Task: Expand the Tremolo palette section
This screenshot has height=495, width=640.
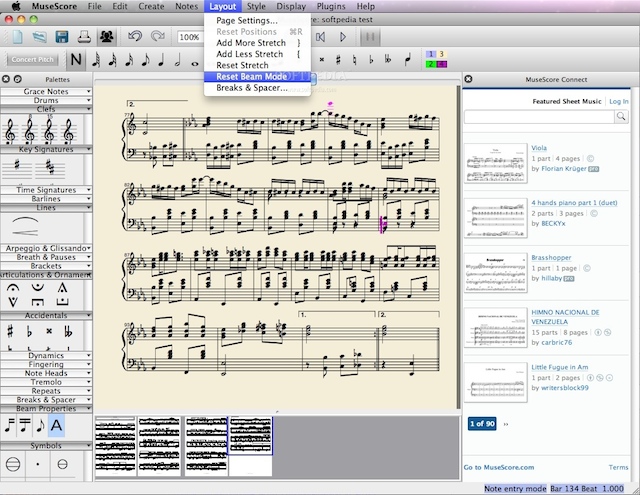Action: coord(46,382)
